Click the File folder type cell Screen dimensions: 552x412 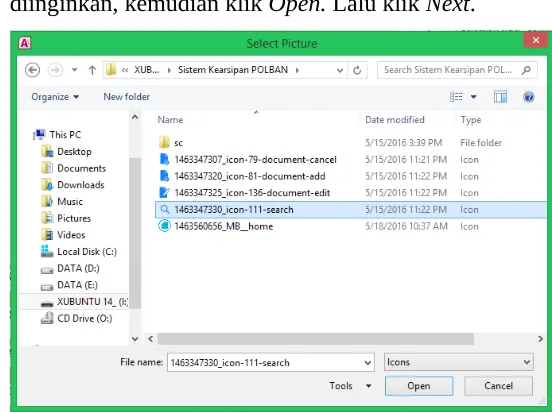point(481,143)
